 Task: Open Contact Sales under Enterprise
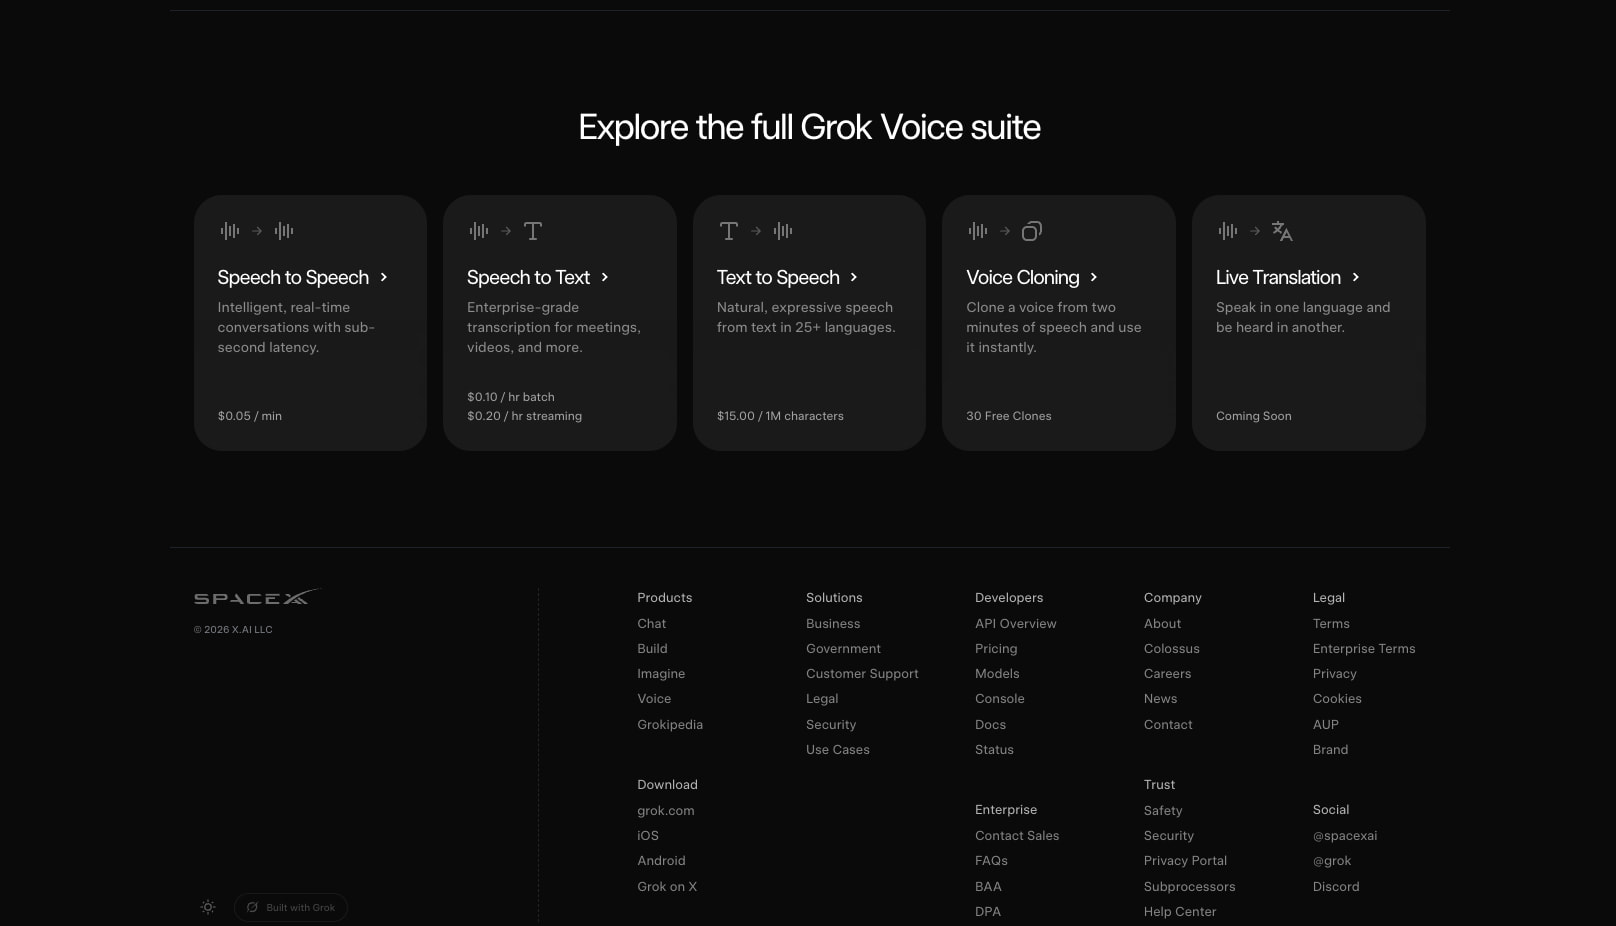(1017, 835)
